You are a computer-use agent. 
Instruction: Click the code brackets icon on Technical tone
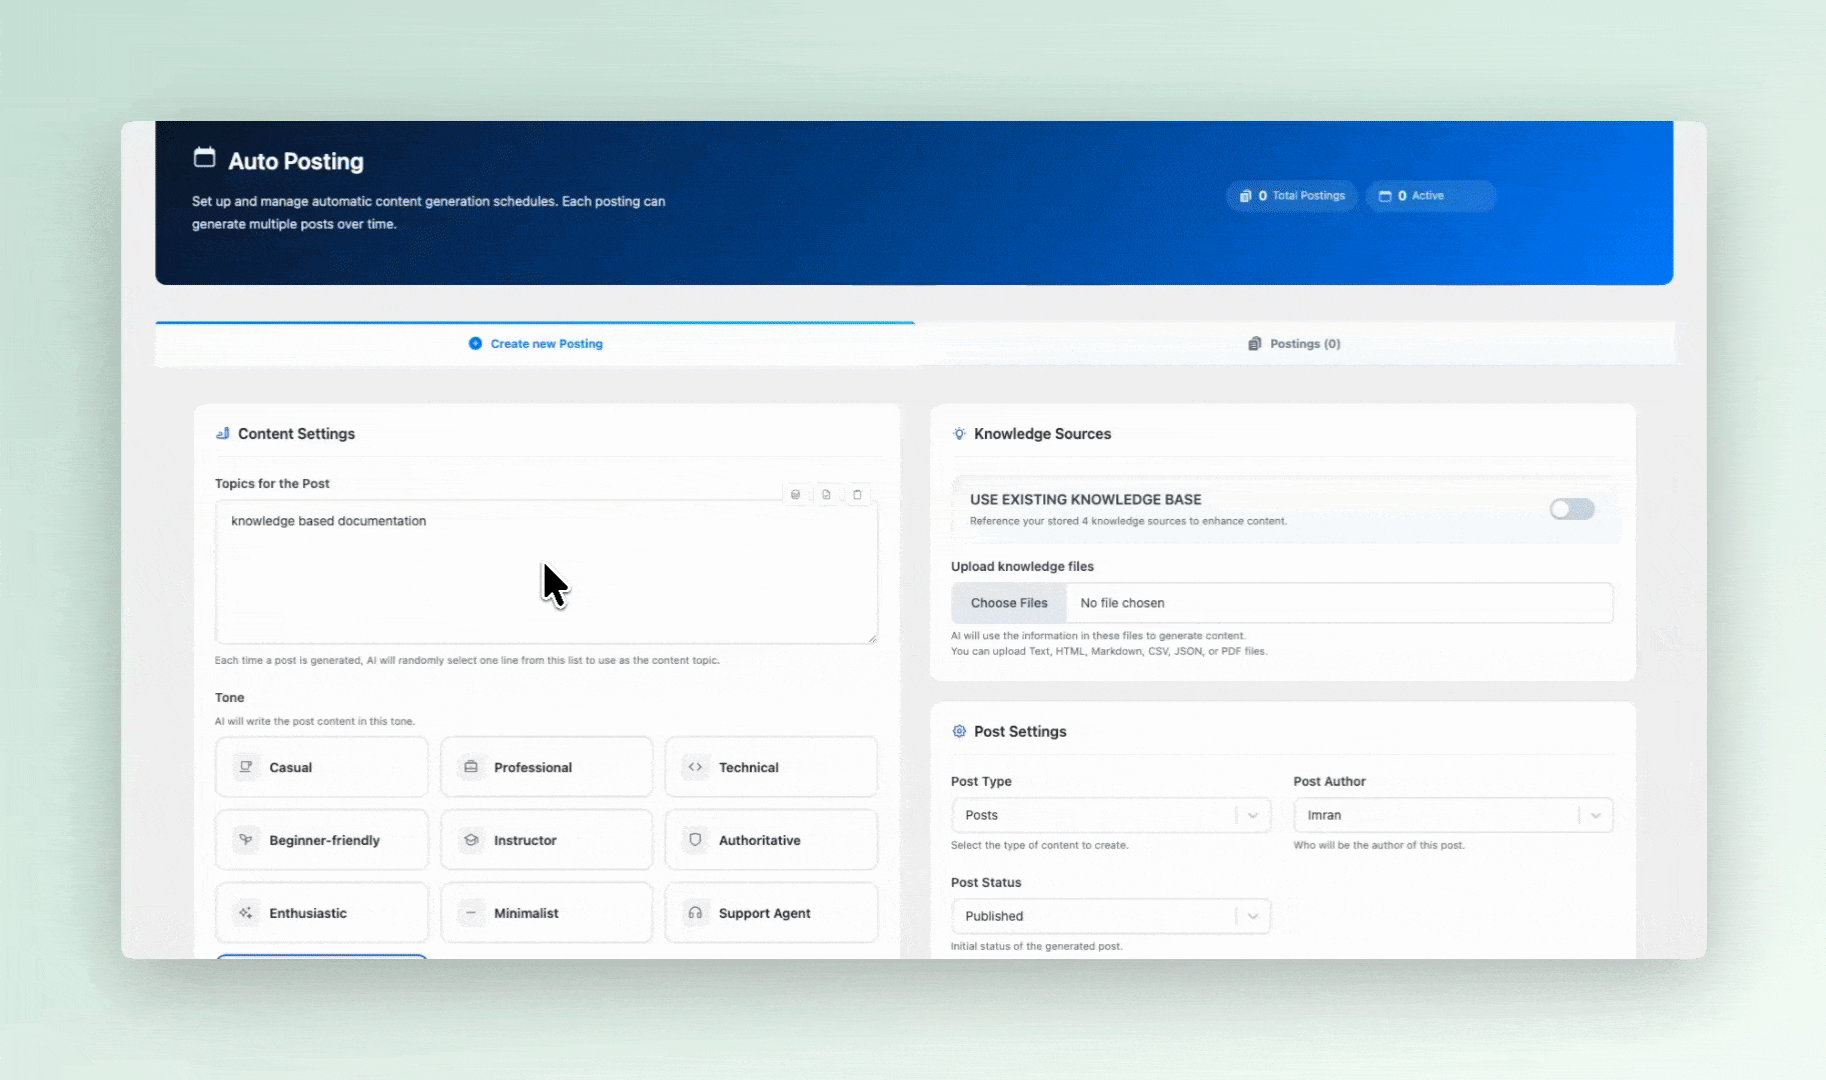pos(696,766)
